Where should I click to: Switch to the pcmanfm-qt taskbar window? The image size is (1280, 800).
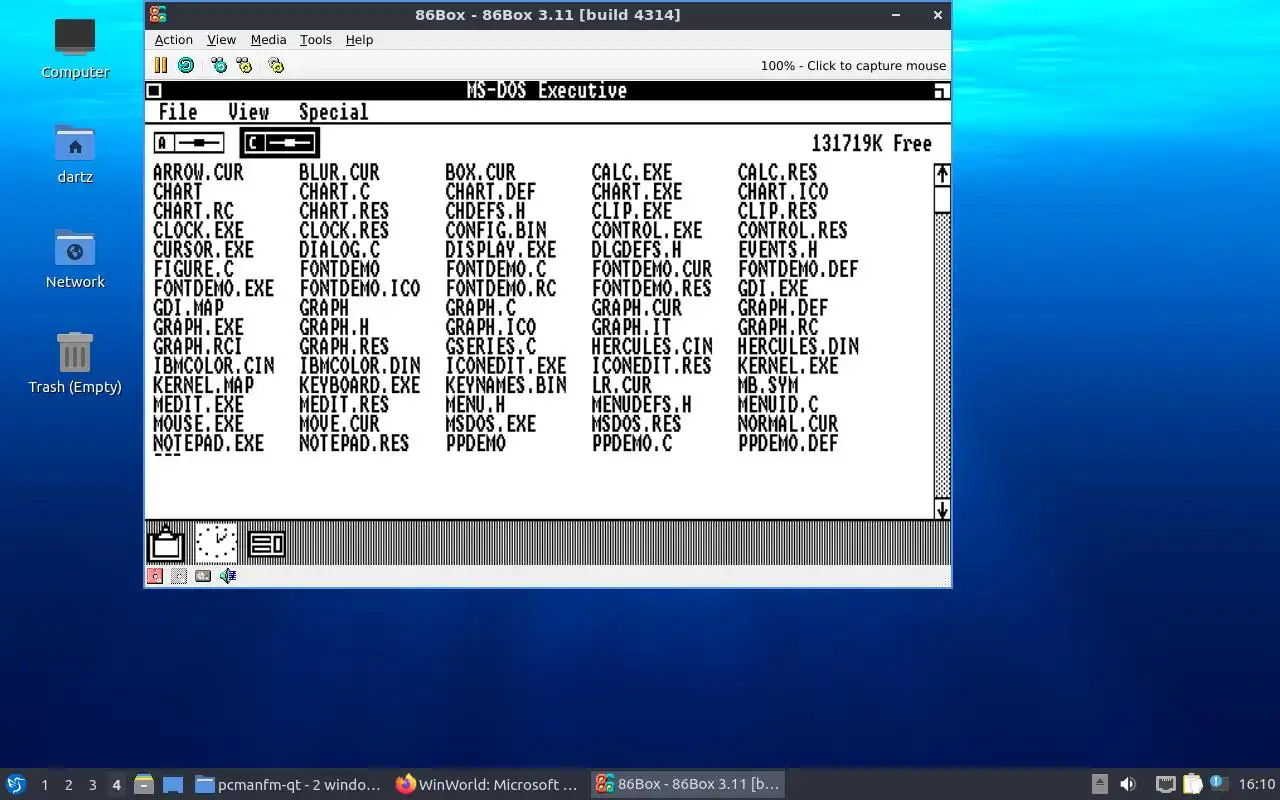(x=288, y=784)
